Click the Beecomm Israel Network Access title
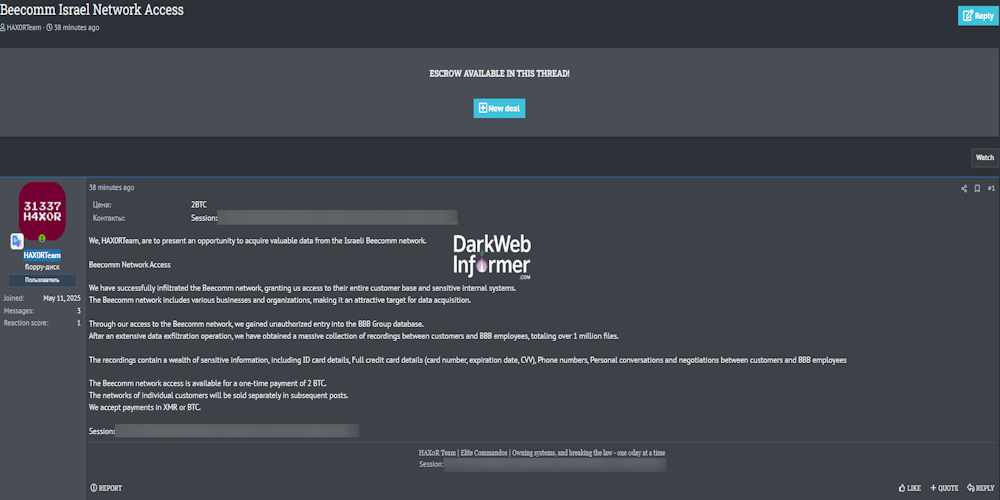1000x500 pixels. (92, 10)
